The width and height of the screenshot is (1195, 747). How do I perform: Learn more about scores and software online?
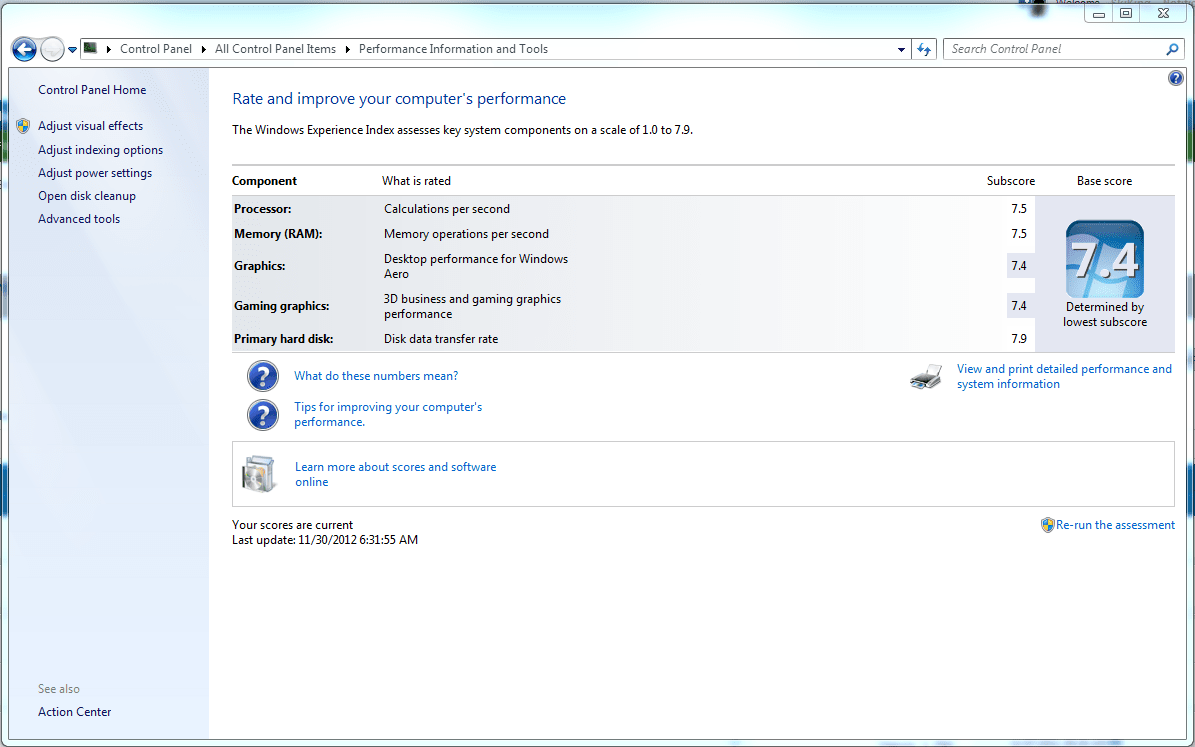coord(396,474)
